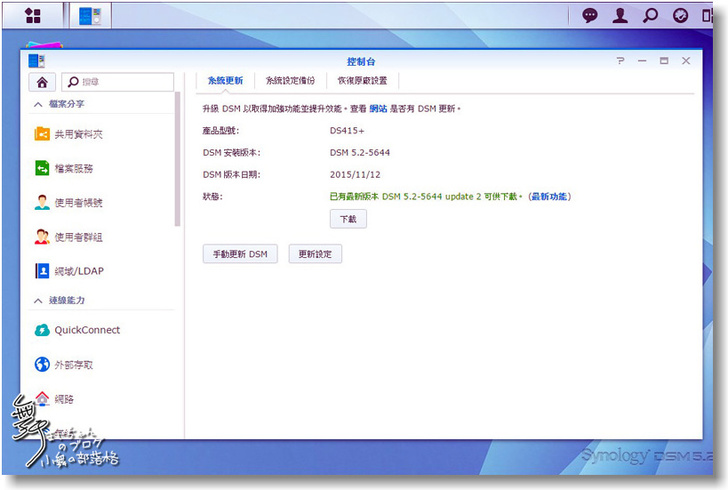Open the resource monitor gauge icon
The height and width of the screenshot is (490, 728).
[x=680, y=15]
